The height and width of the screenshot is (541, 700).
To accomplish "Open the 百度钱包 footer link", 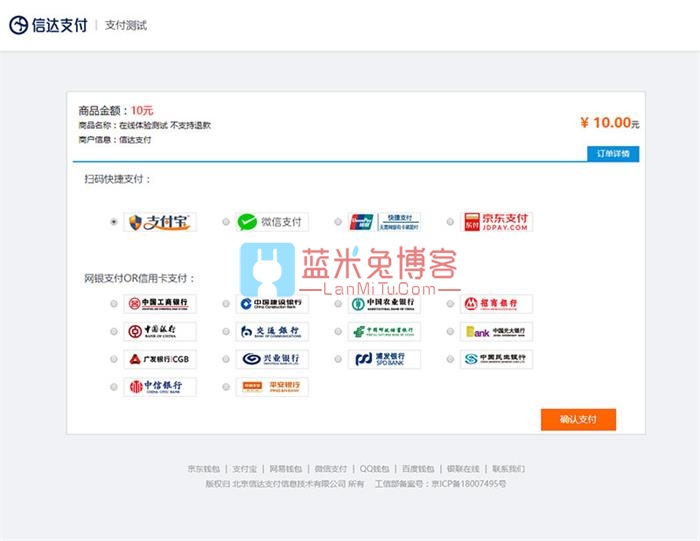I will tap(418, 469).
